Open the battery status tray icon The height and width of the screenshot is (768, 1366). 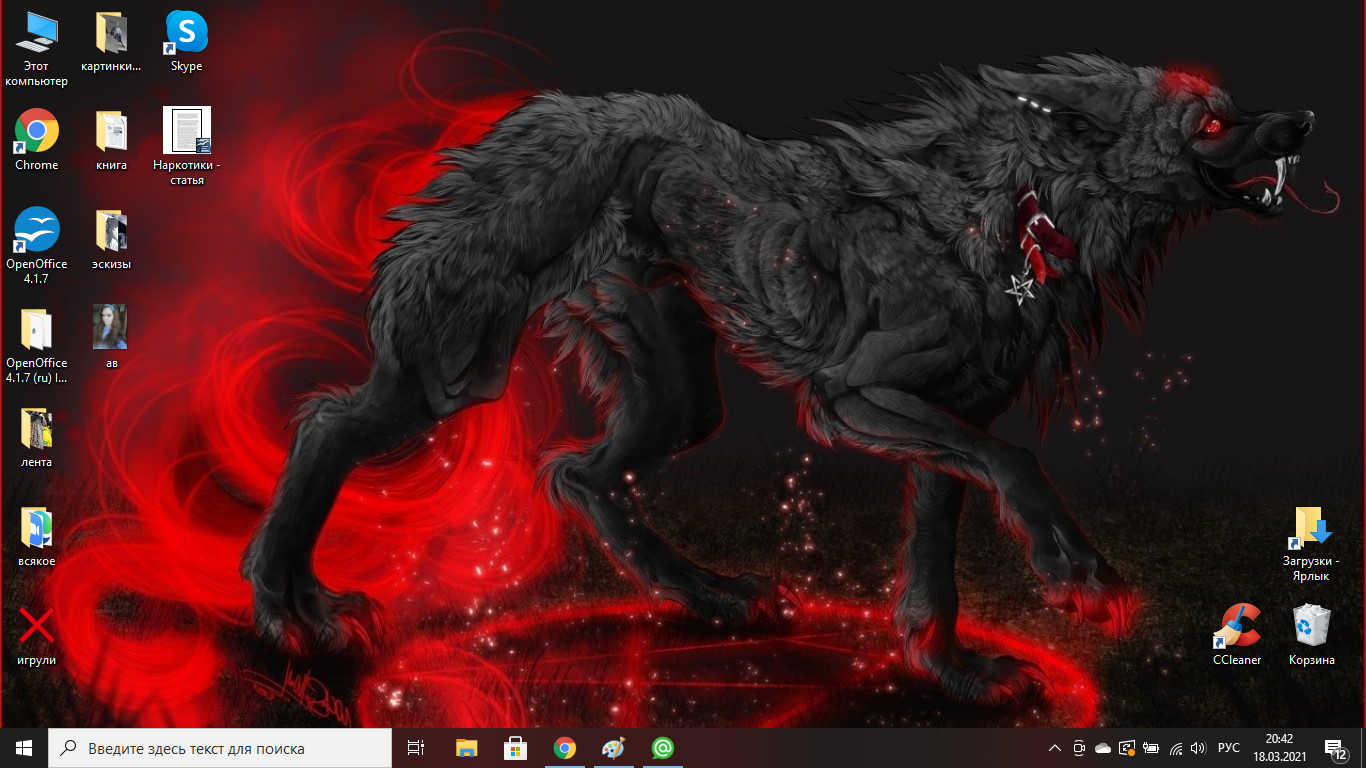(x=1151, y=748)
